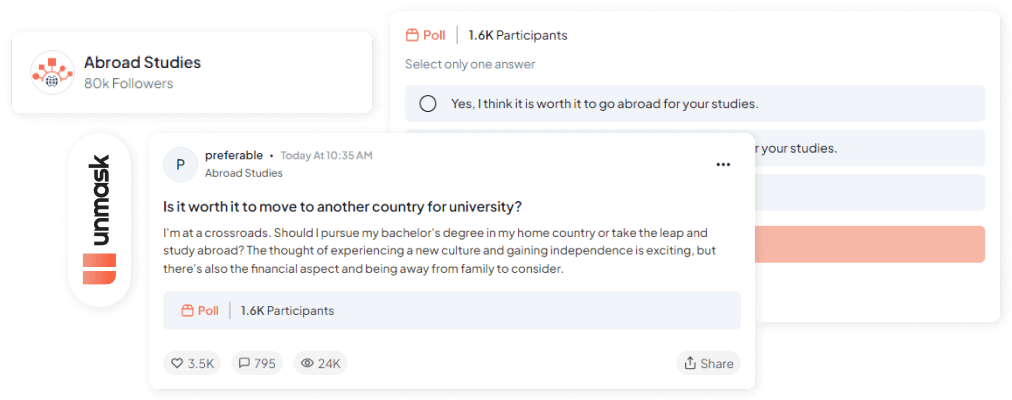Expand the Poll bar with 1.6K Participants
Screen dimensions: 1012x400
pos(451,311)
